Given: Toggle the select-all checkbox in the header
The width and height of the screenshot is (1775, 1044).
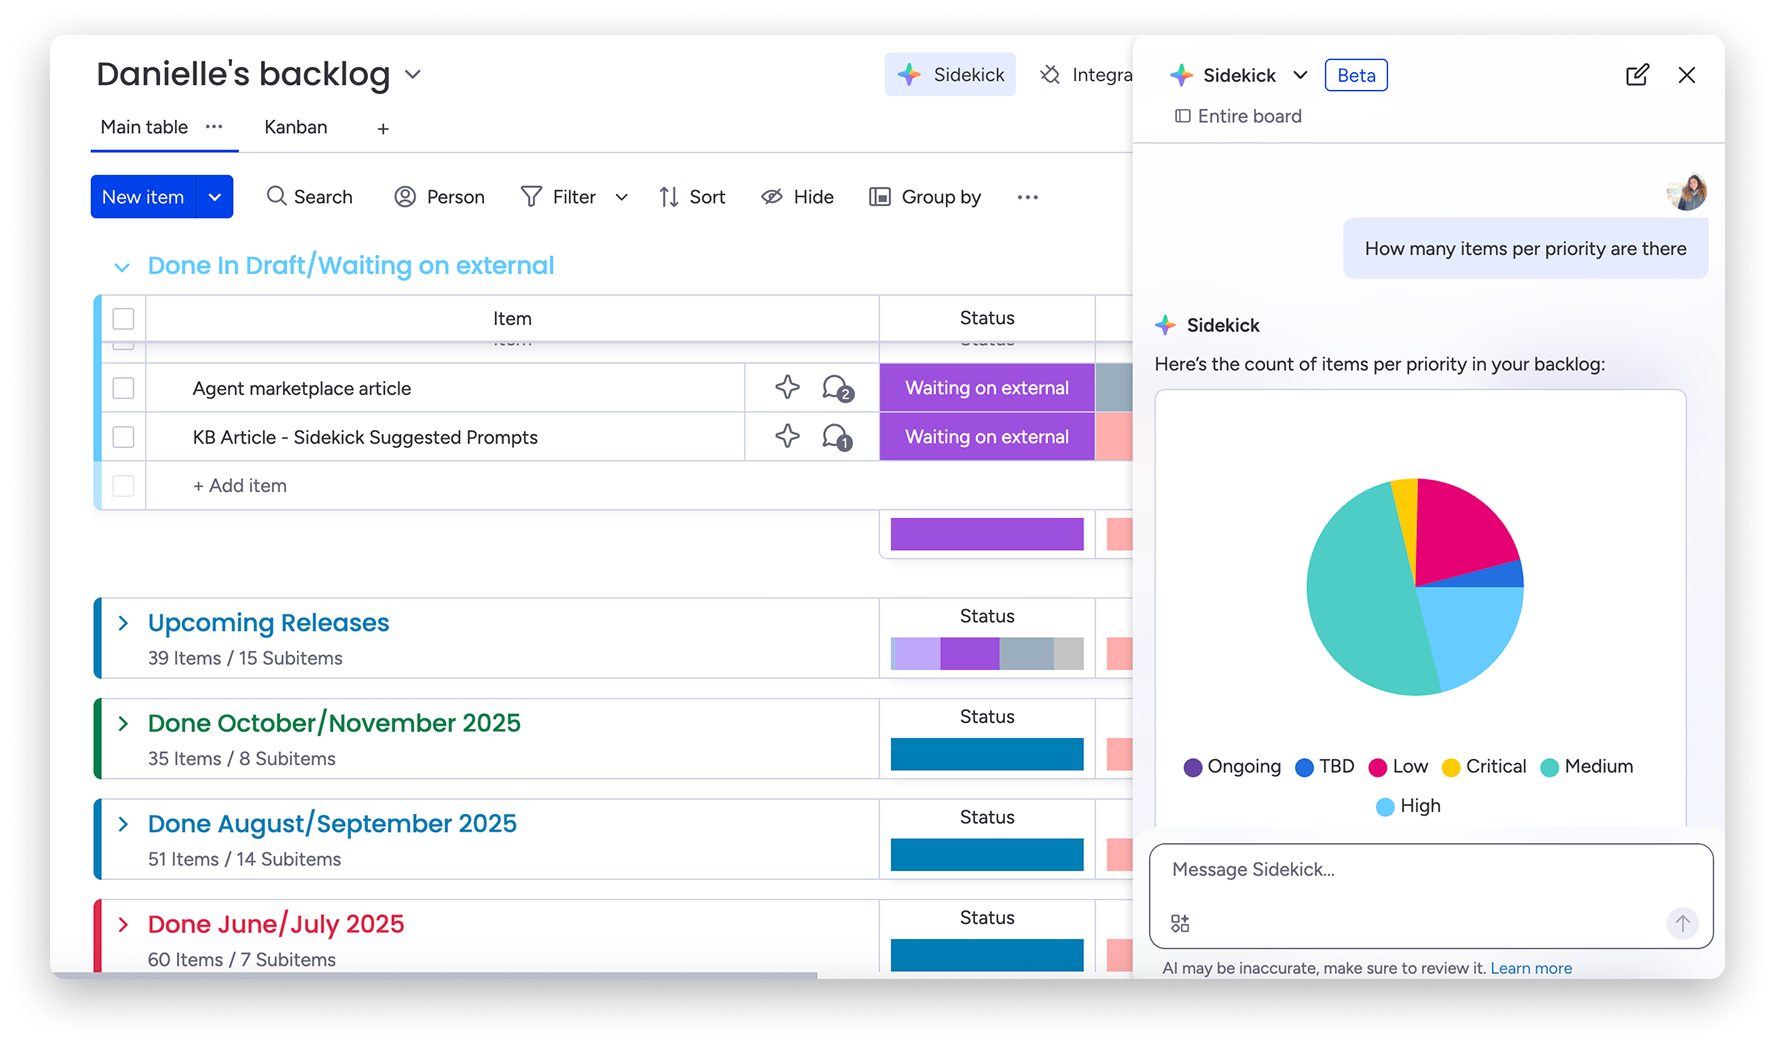Looking at the screenshot, I should click(123, 318).
